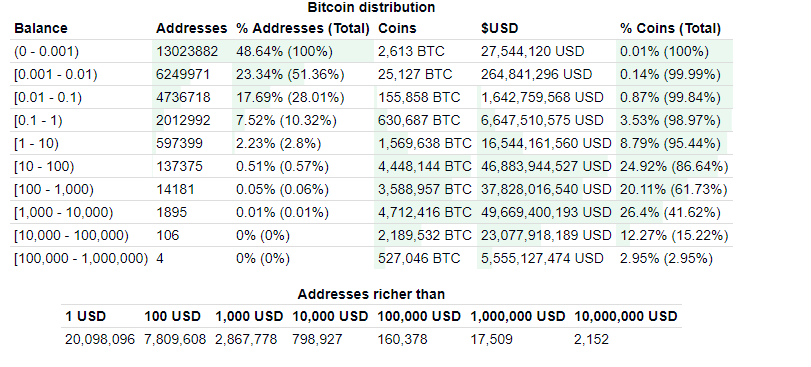
Task: Select the 0.51% (0.57%) addresses cell
Action: click(x=282, y=166)
